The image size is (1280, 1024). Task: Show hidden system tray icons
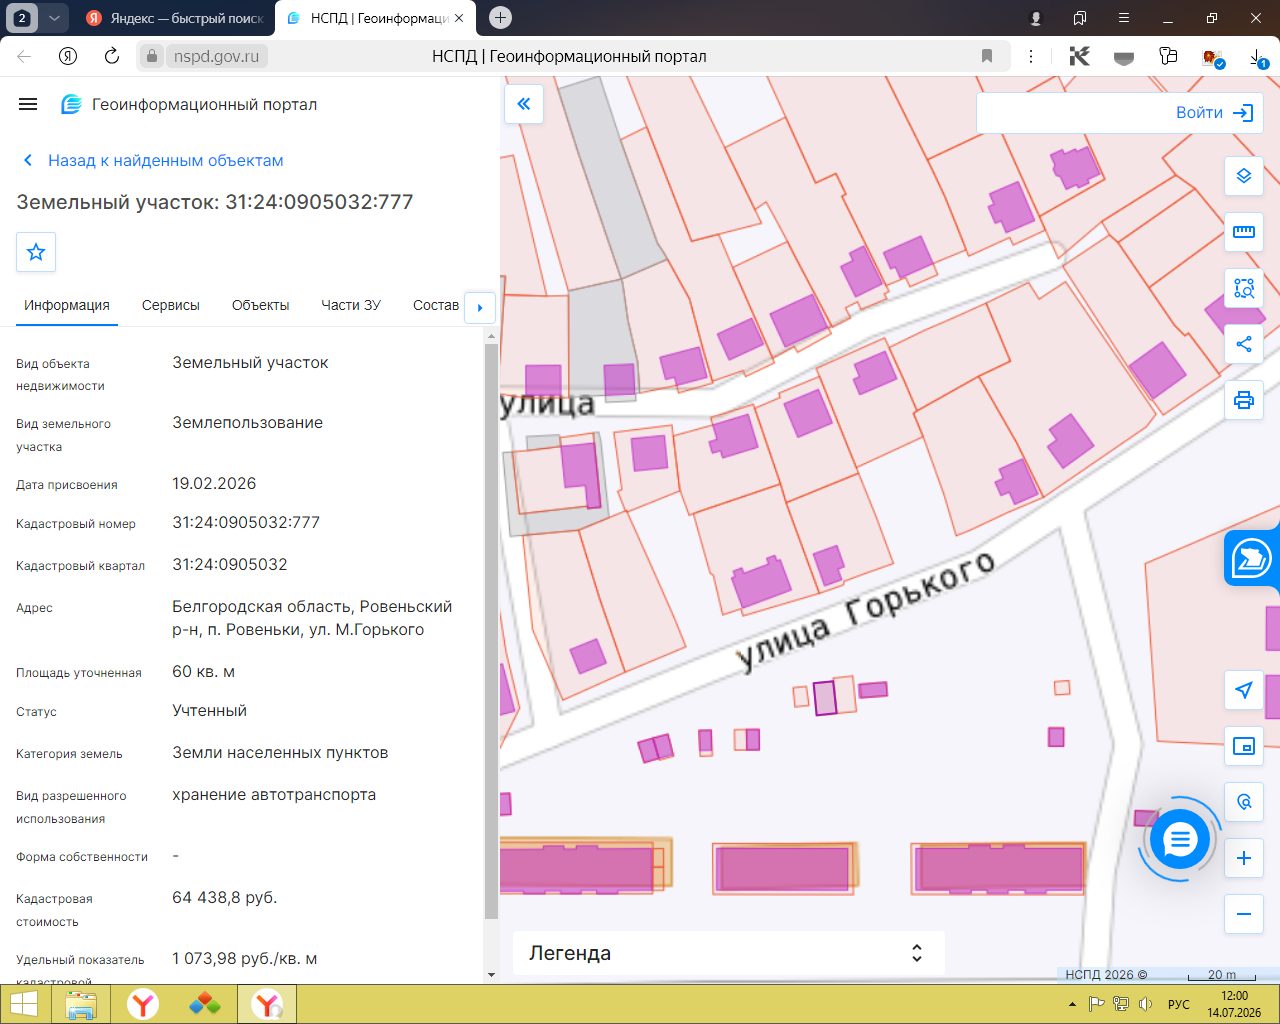coord(1073,1004)
